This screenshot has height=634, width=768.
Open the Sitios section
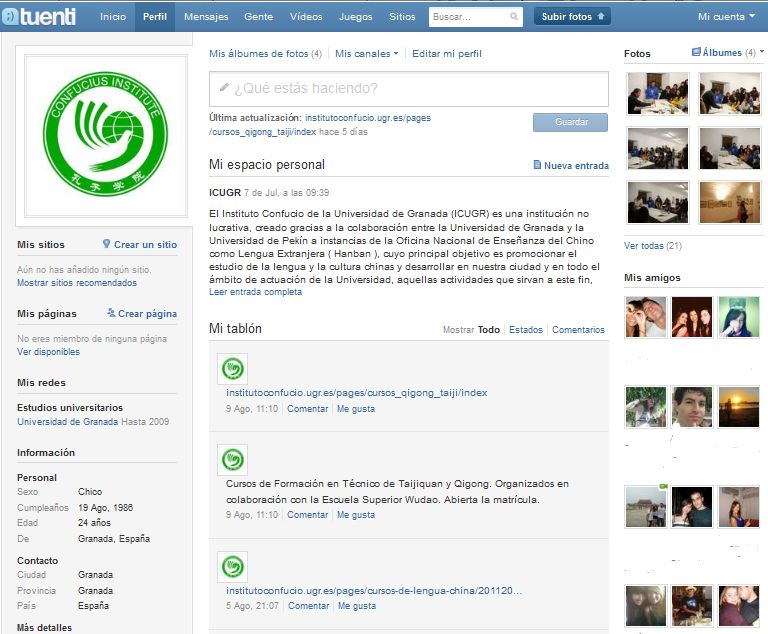tap(402, 16)
